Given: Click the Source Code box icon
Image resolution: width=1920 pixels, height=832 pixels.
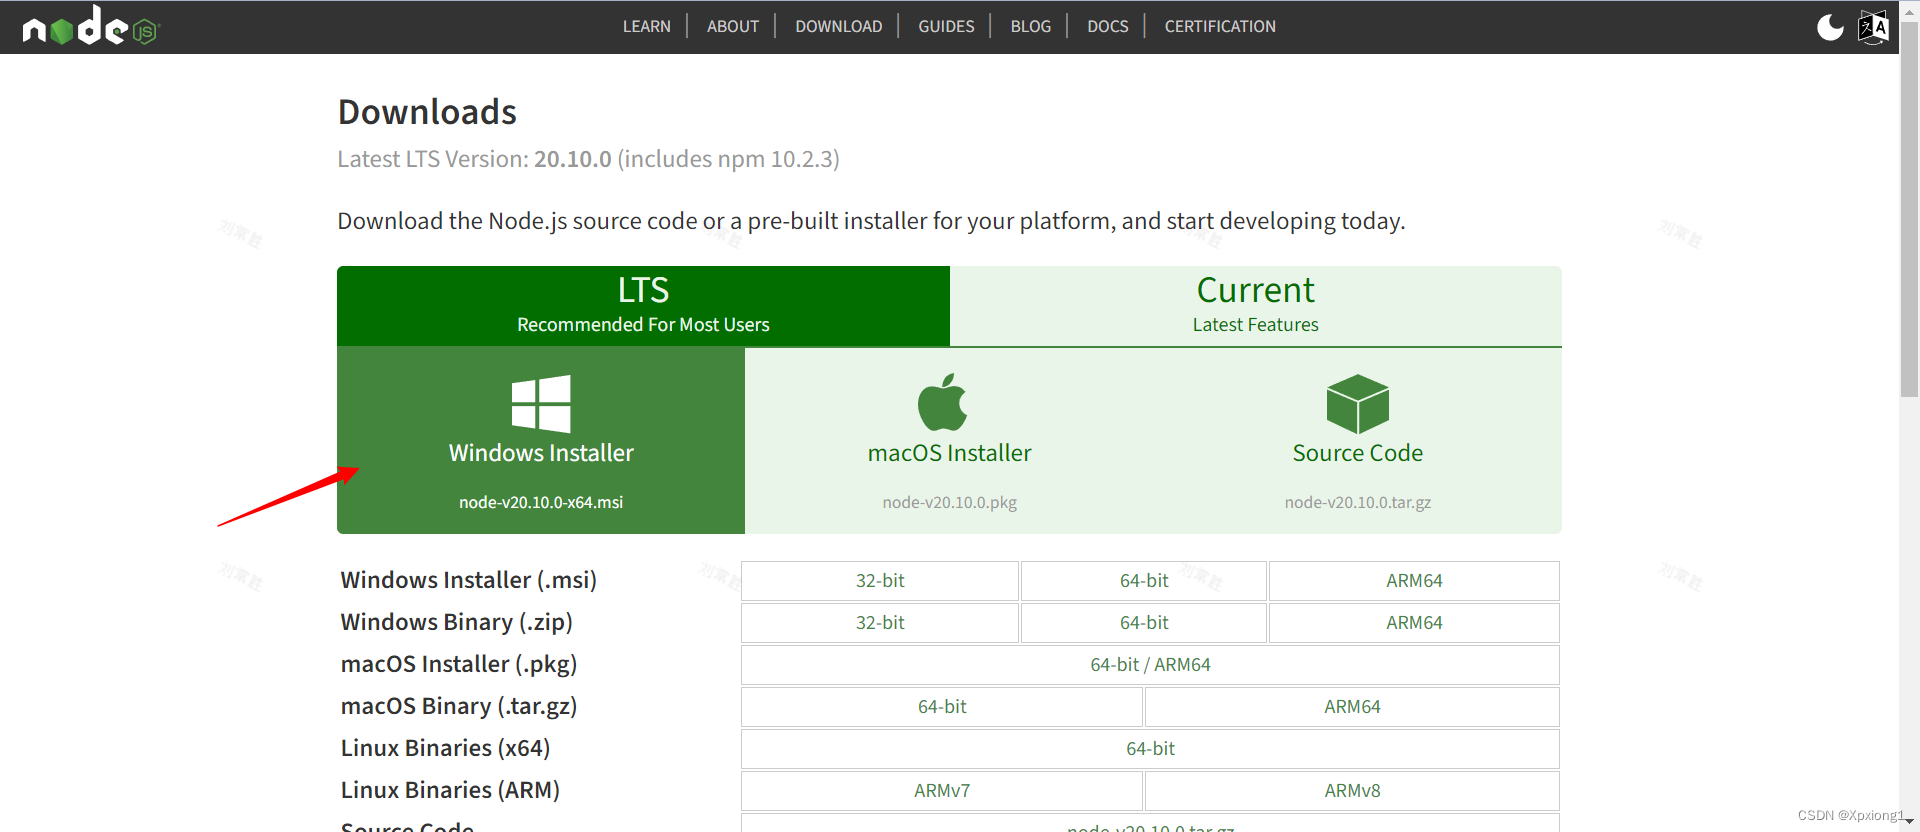Looking at the screenshot, I should [x=1357, y=404].
